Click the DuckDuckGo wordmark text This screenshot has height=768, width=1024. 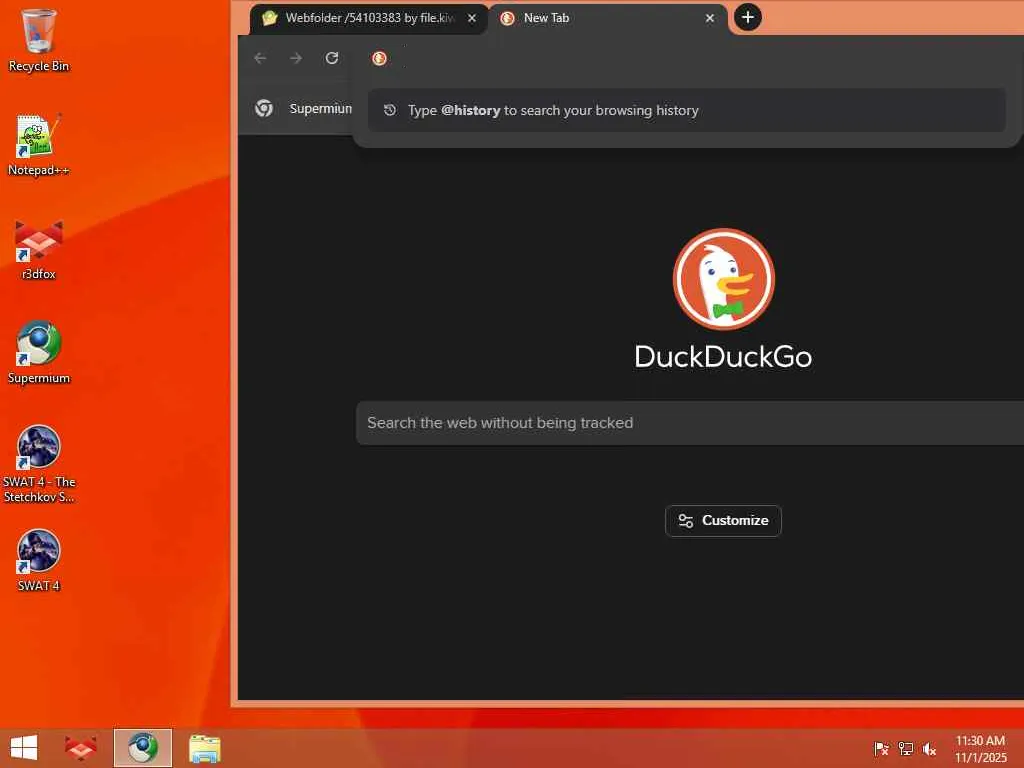point(724,357)
